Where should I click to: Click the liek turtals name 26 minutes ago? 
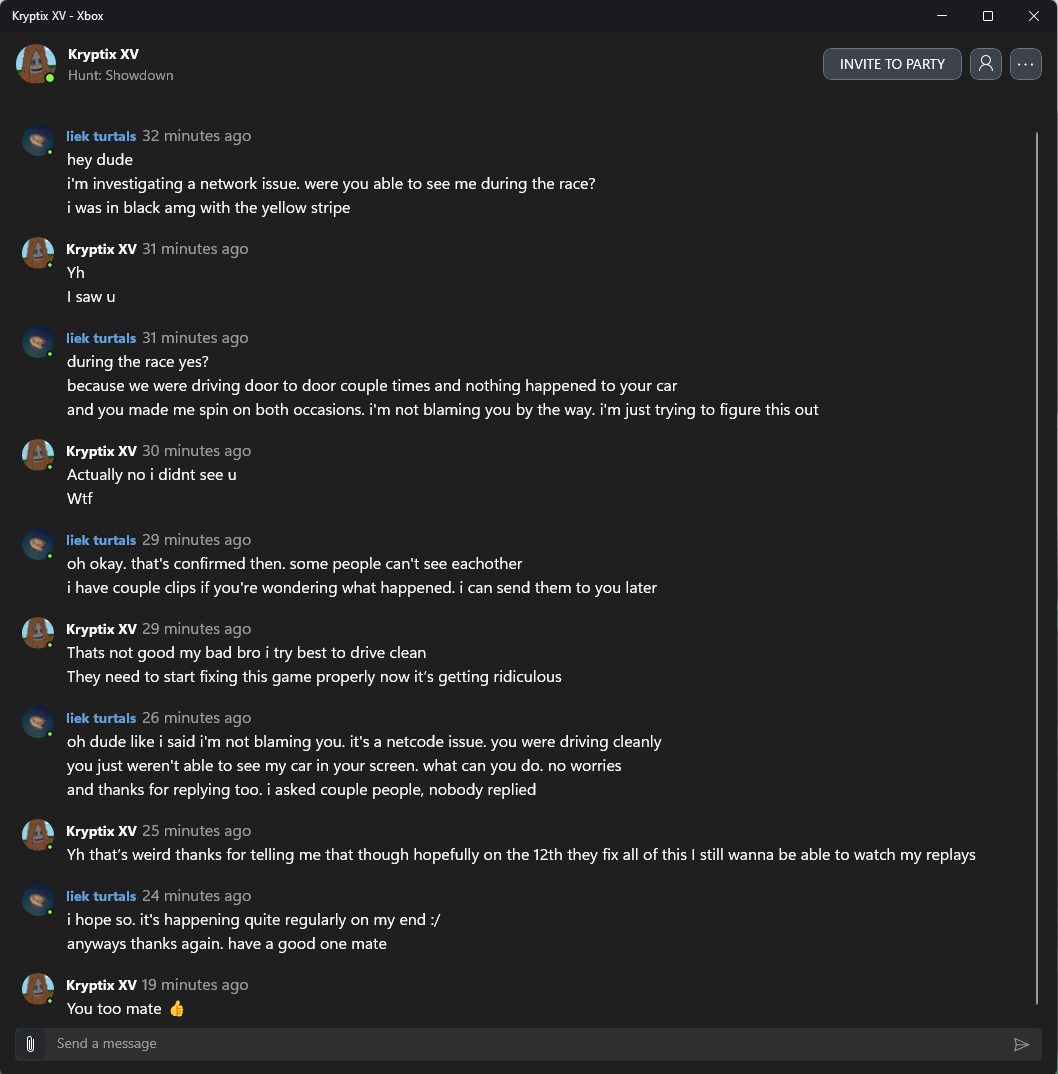pyautogui.click(x=101, y=718)
